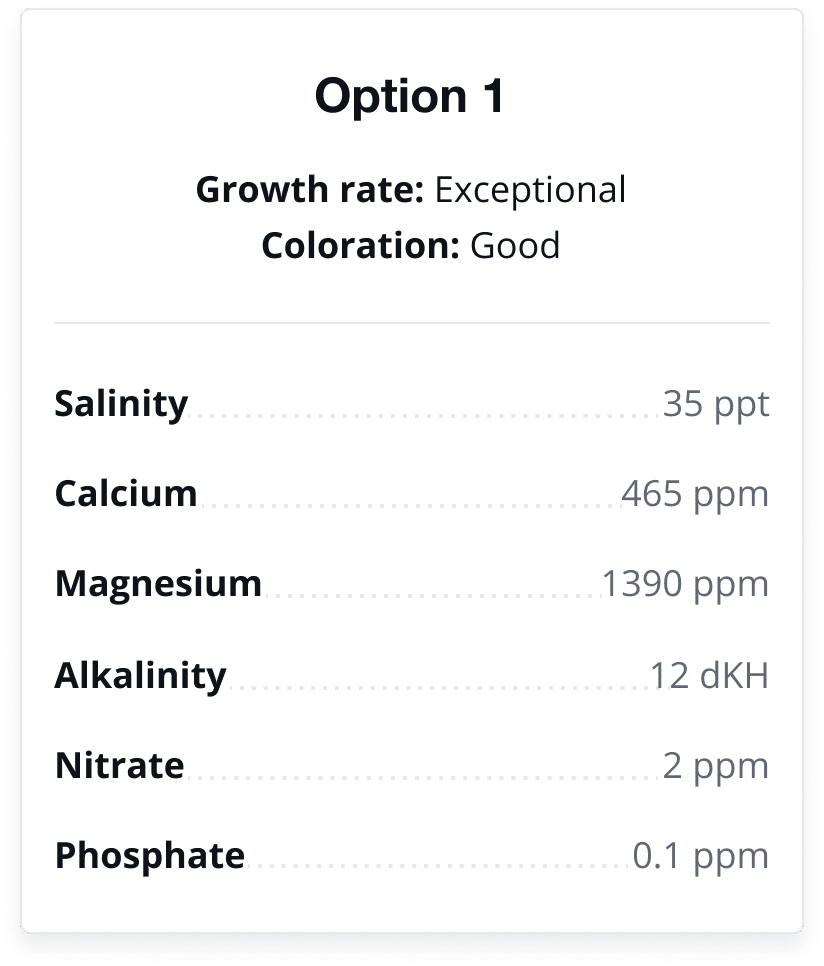Viewport: 824px width, 966px height.
Task: Select the 12 dKH alkalinity value
Action: pos(709,676)
